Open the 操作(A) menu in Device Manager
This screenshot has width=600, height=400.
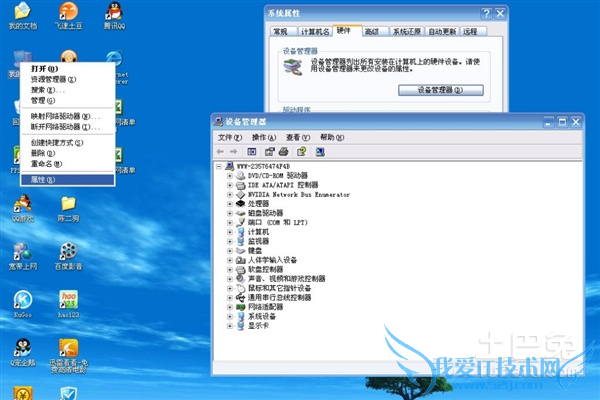coord(264,137)
